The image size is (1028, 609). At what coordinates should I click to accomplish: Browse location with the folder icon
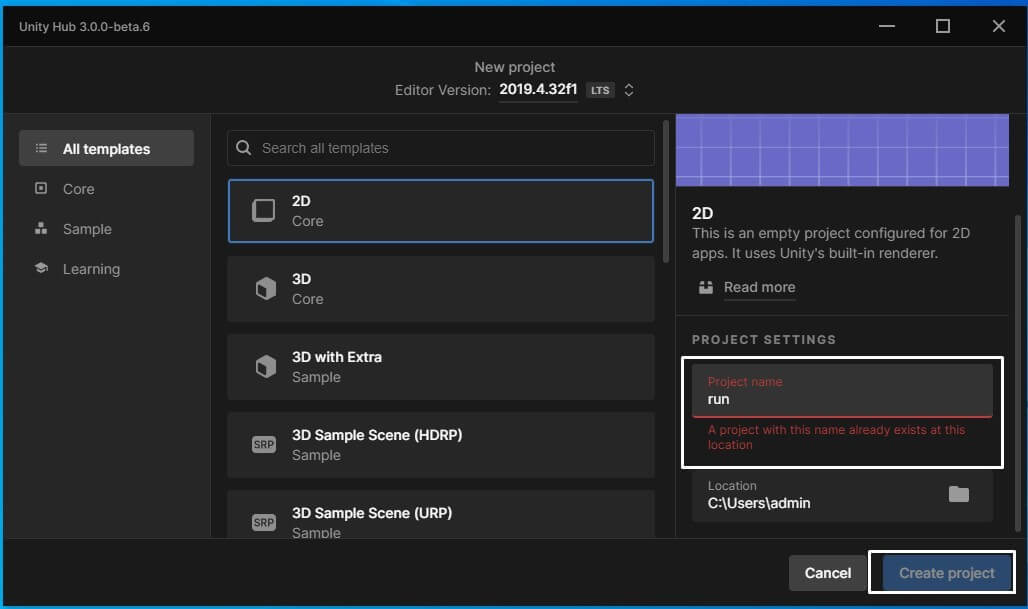tap(959, 494)
